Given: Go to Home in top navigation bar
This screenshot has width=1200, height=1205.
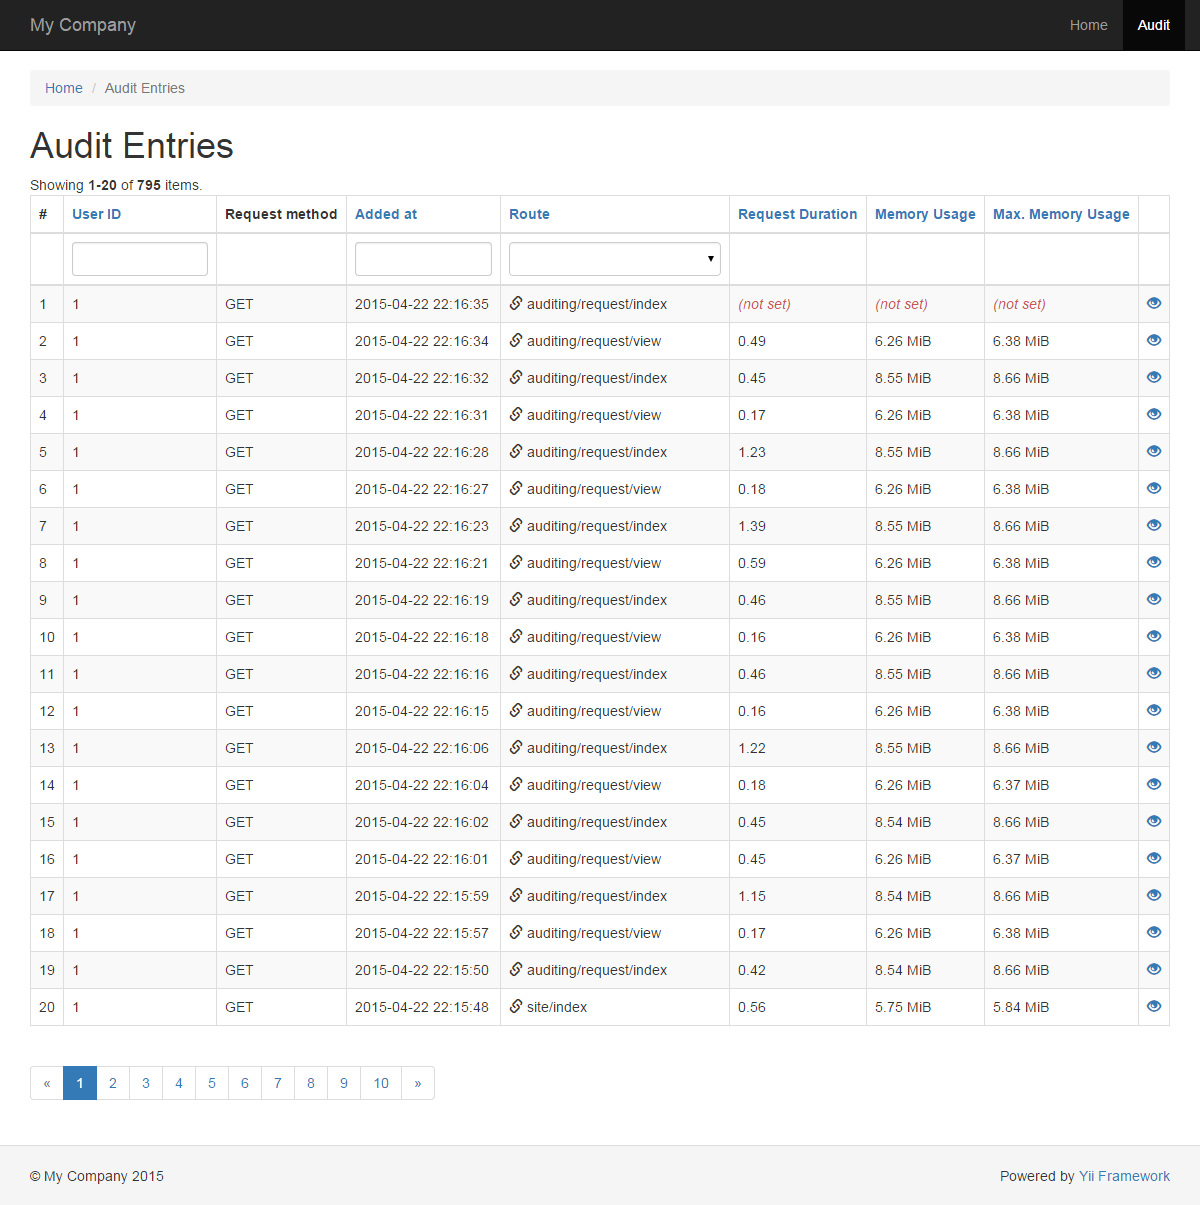Looking at the screenshot, I should click(1088, 25).
